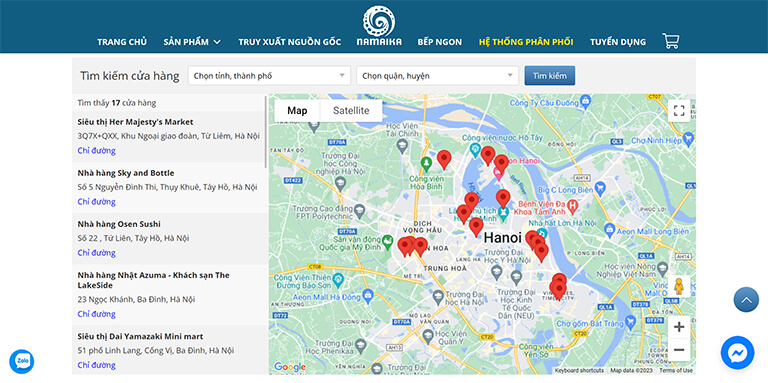Click the Học Viện Quân Y marker

(x=428, y=336)
